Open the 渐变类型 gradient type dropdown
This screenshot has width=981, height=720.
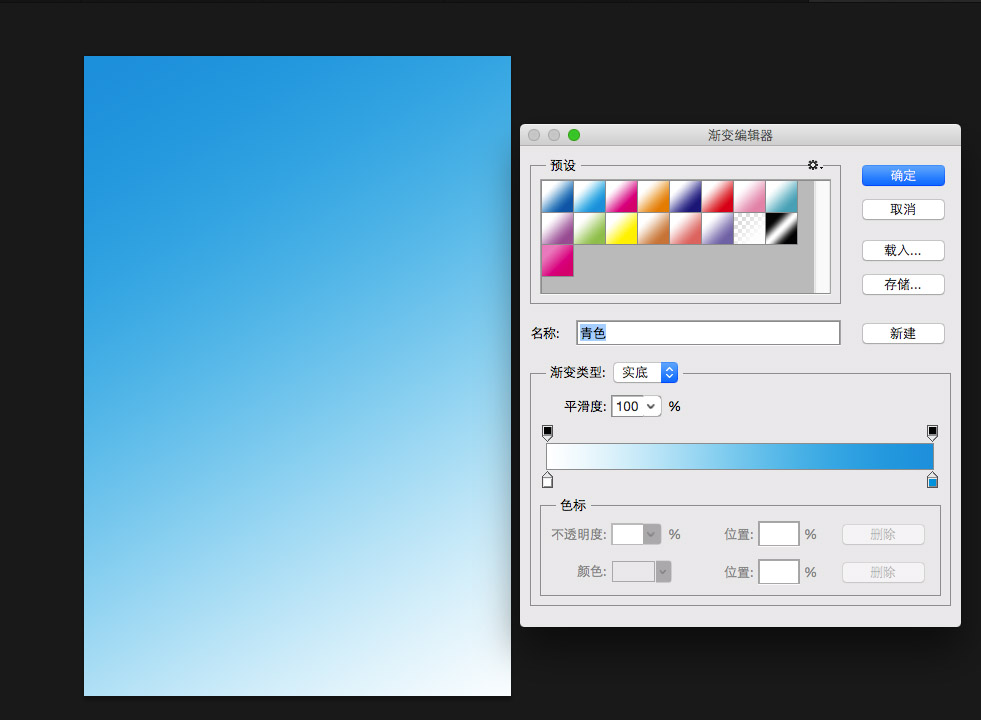[646, 373]
